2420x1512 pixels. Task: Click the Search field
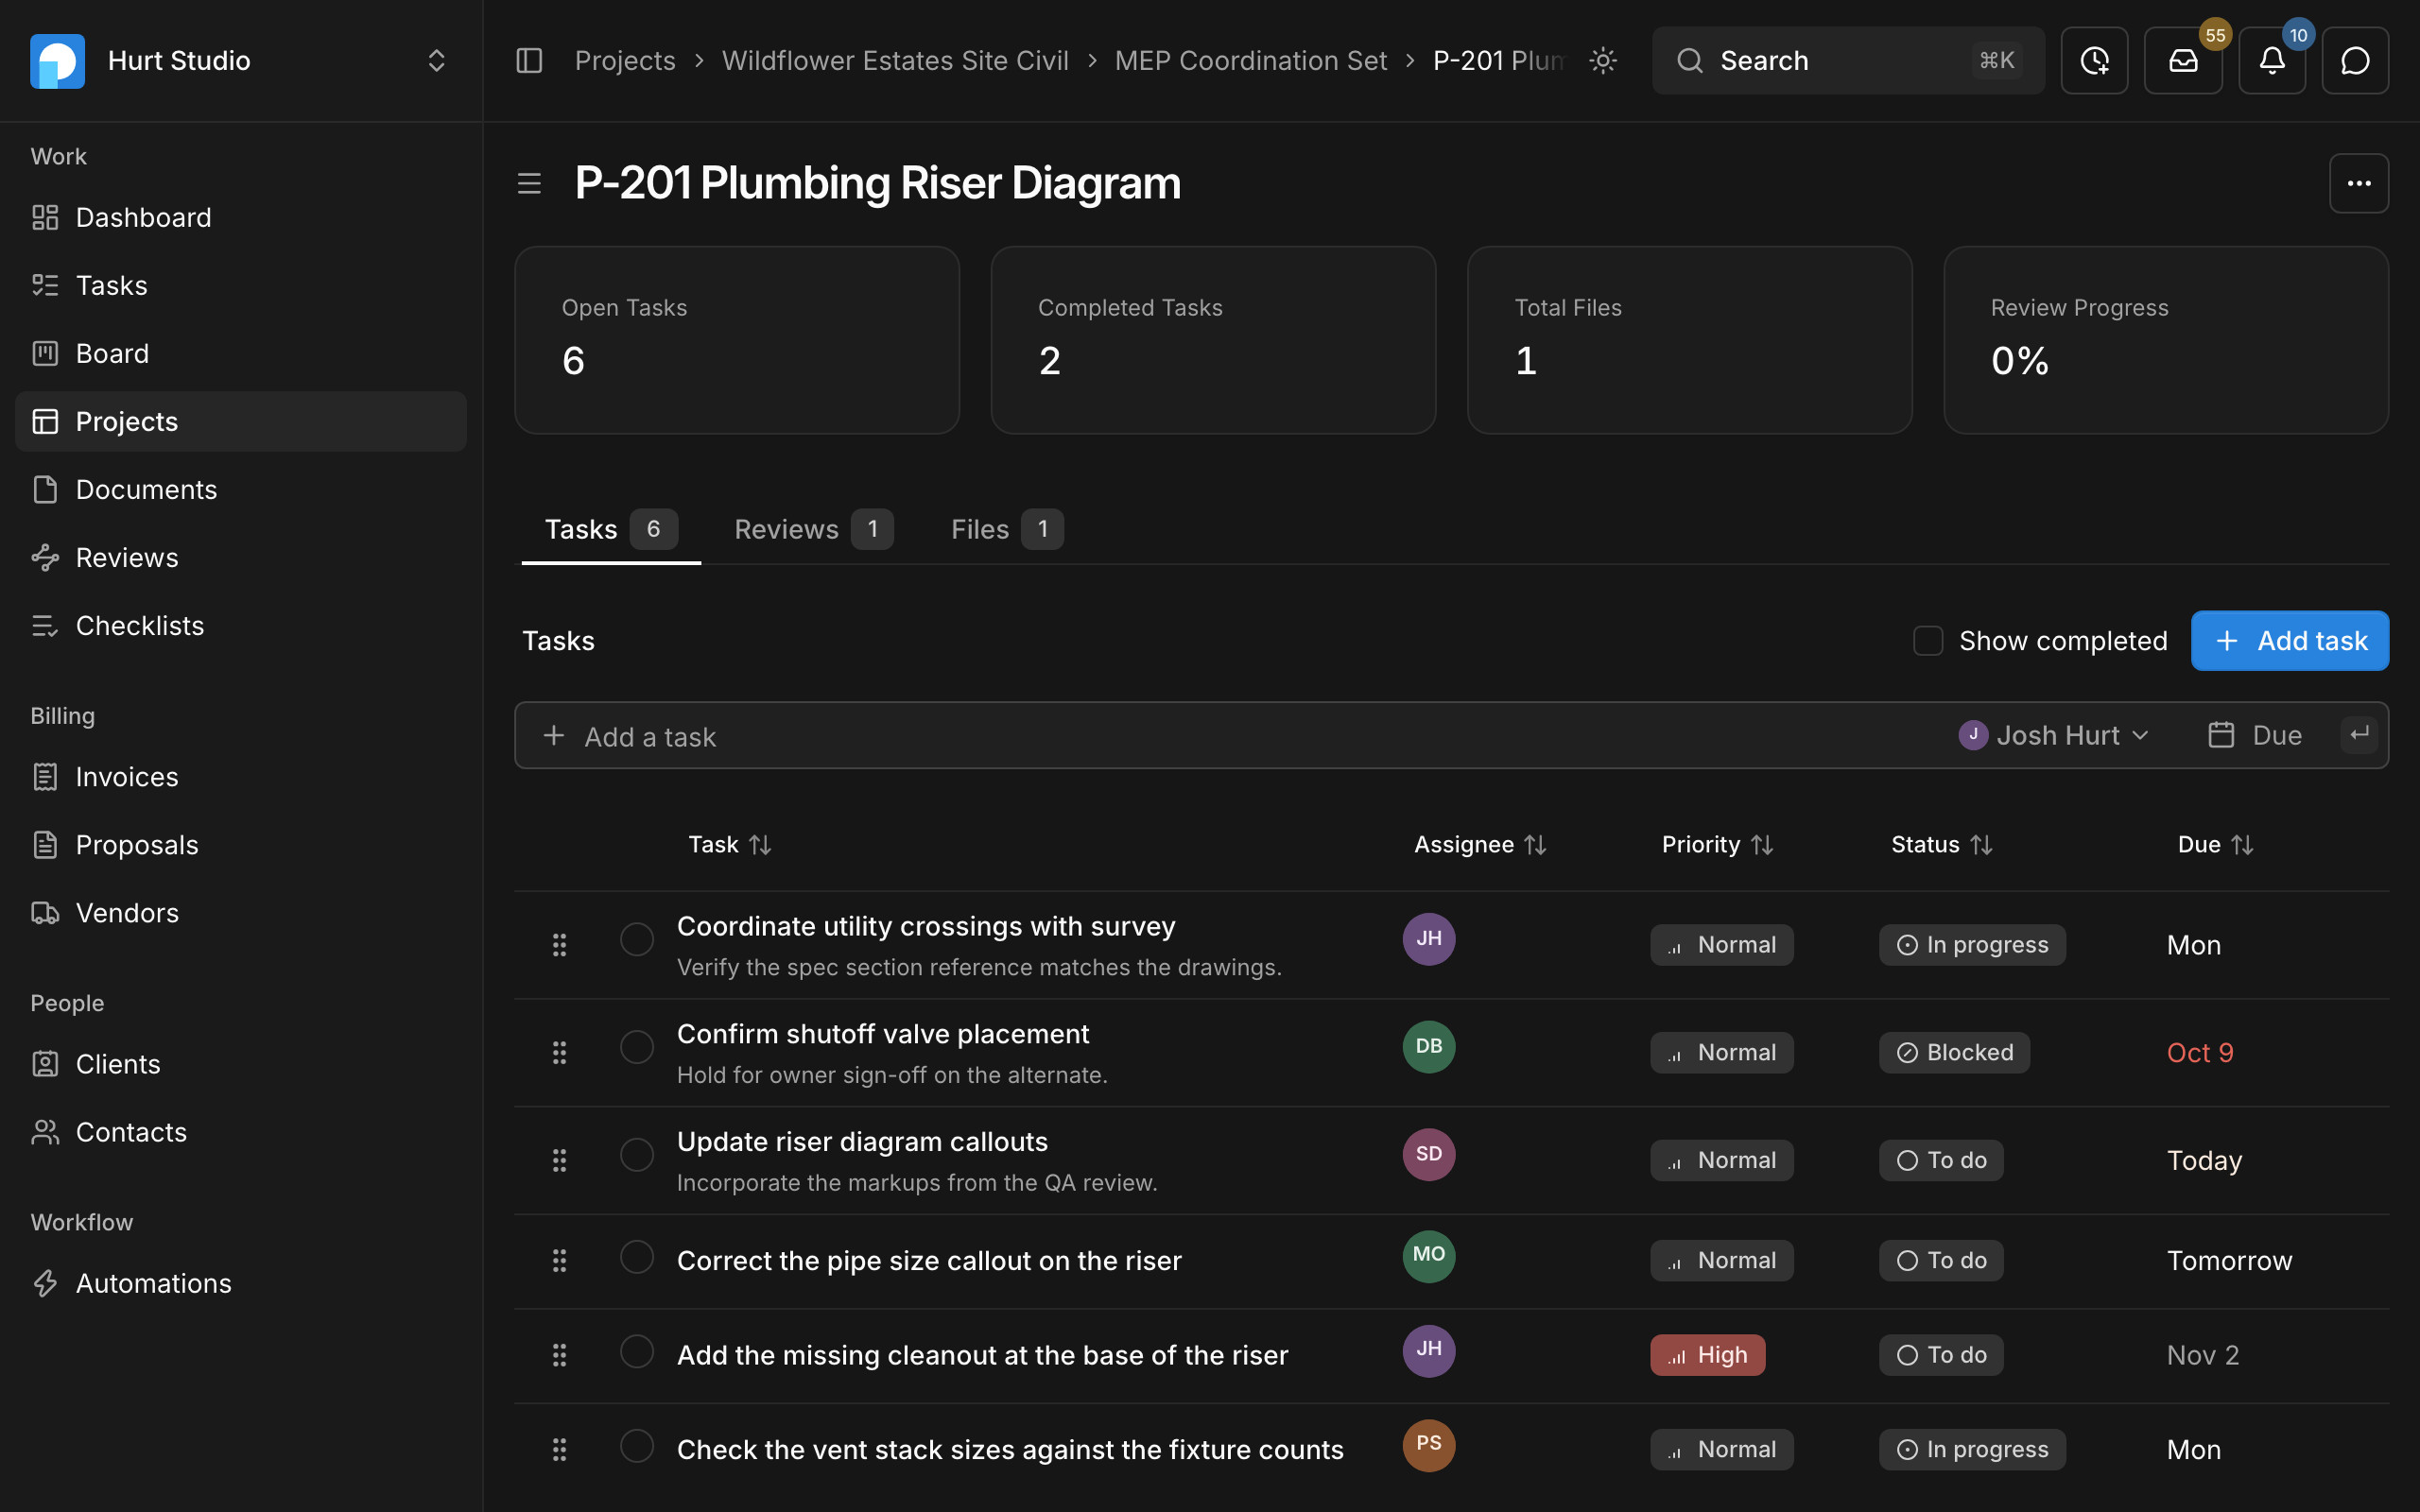(1847, 61)
